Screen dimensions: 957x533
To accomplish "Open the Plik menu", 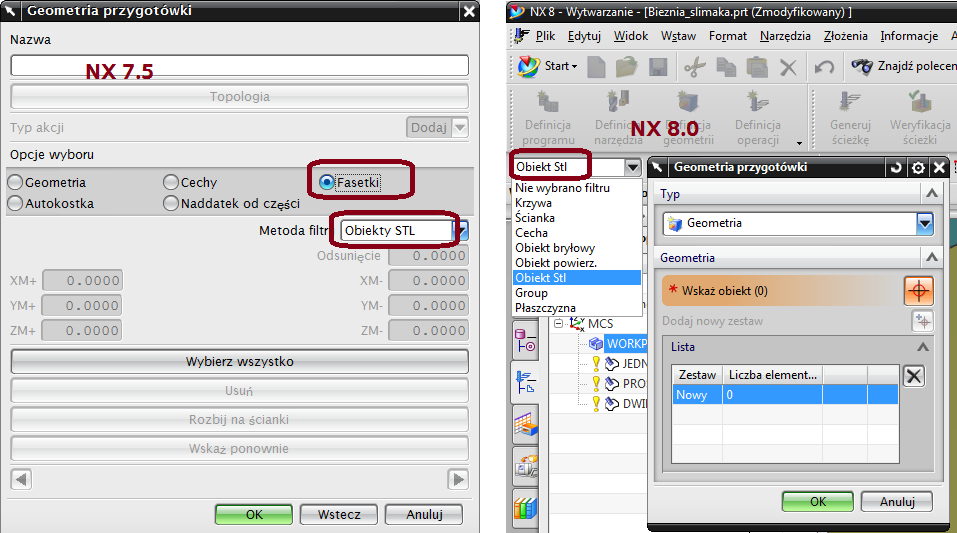I will click(x=545, y=36).
